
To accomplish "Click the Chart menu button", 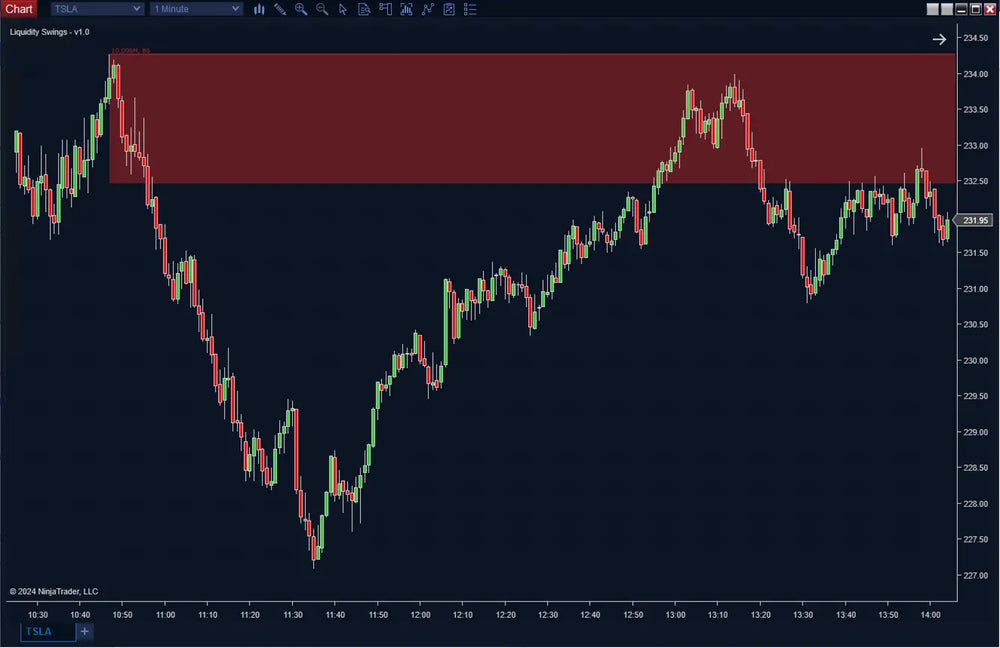I will pos(18,8).
